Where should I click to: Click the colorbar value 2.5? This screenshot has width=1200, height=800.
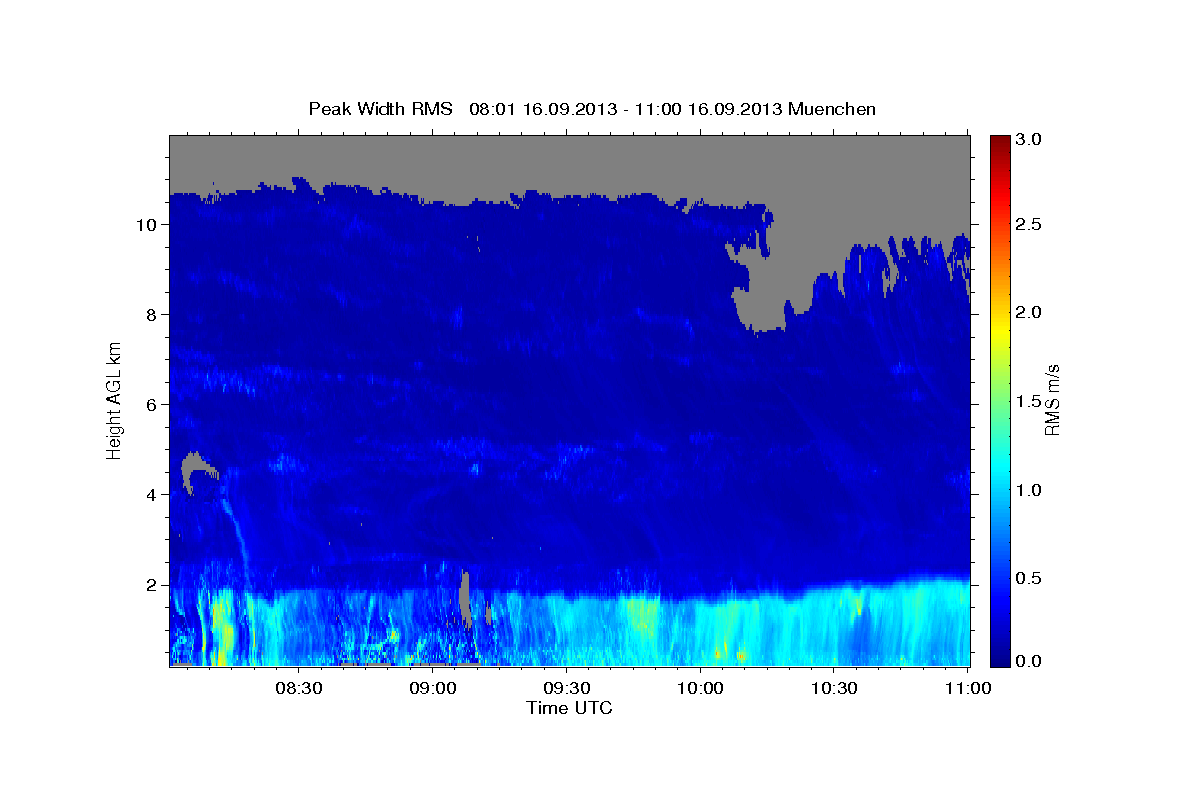pyautogui.click(x=1031, y=224)
